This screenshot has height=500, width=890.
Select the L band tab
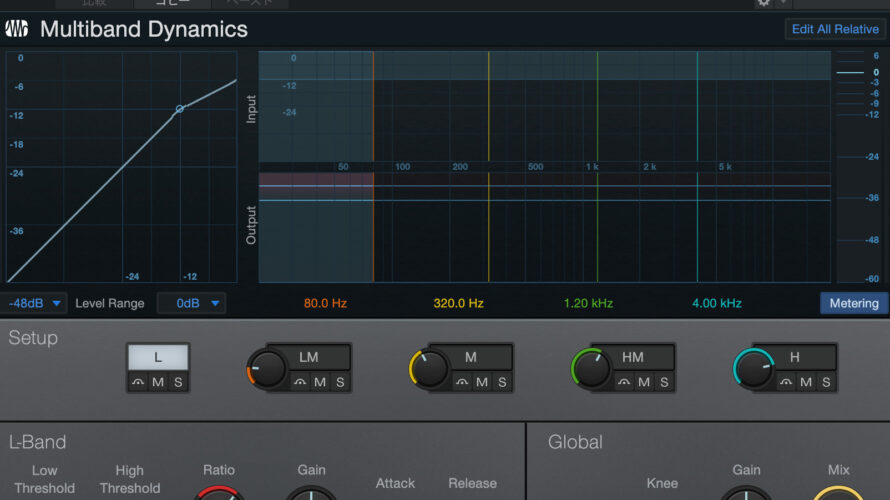point(158,358)
